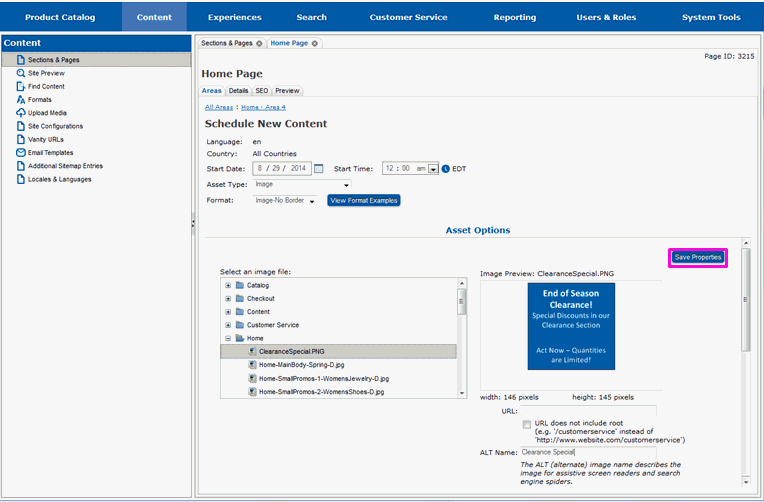Switch to the Preview tab
This screenshot has width=764, height=502.
[x=287, y=91]
